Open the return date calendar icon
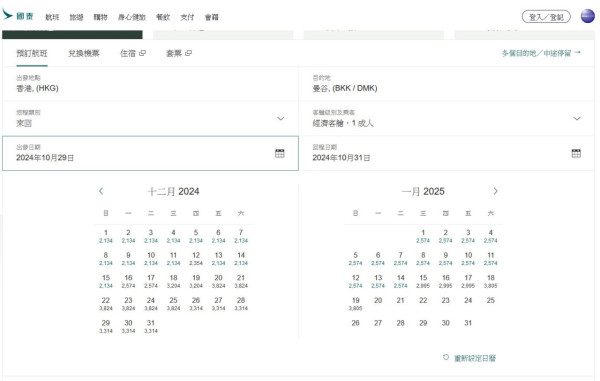 click(x=576, y=153)
